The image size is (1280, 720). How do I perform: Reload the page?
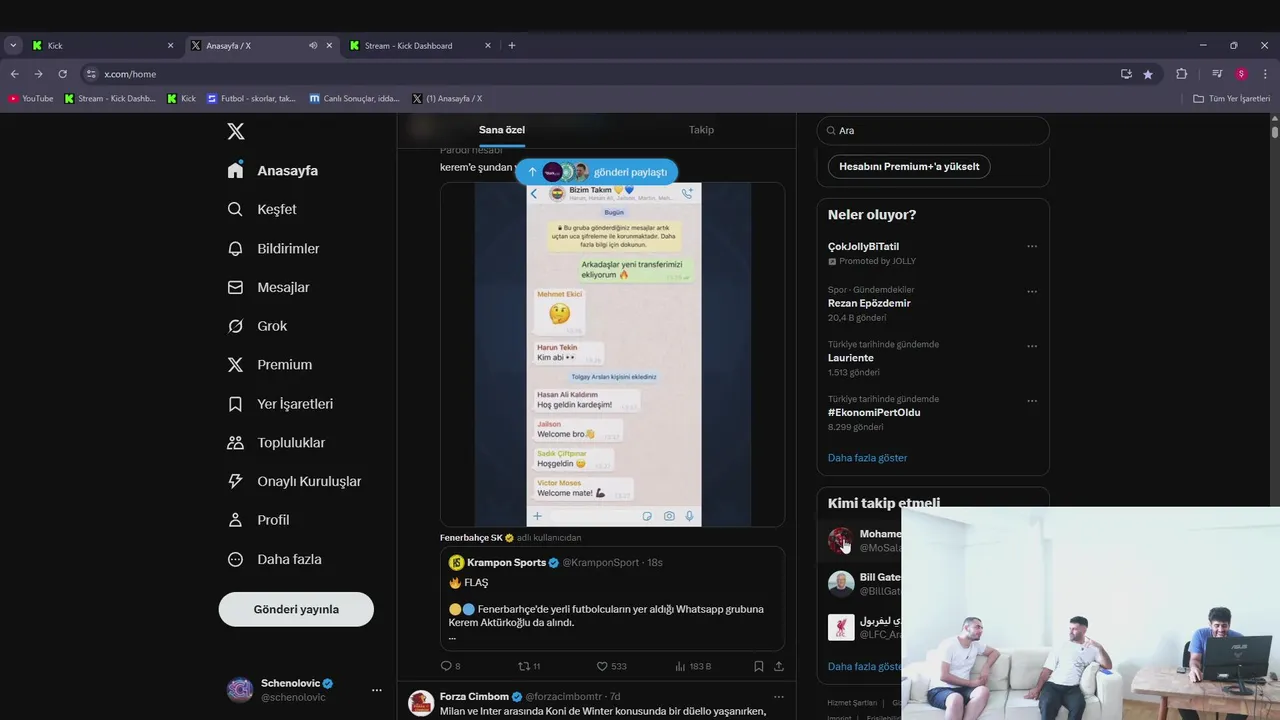click(62, 74)
